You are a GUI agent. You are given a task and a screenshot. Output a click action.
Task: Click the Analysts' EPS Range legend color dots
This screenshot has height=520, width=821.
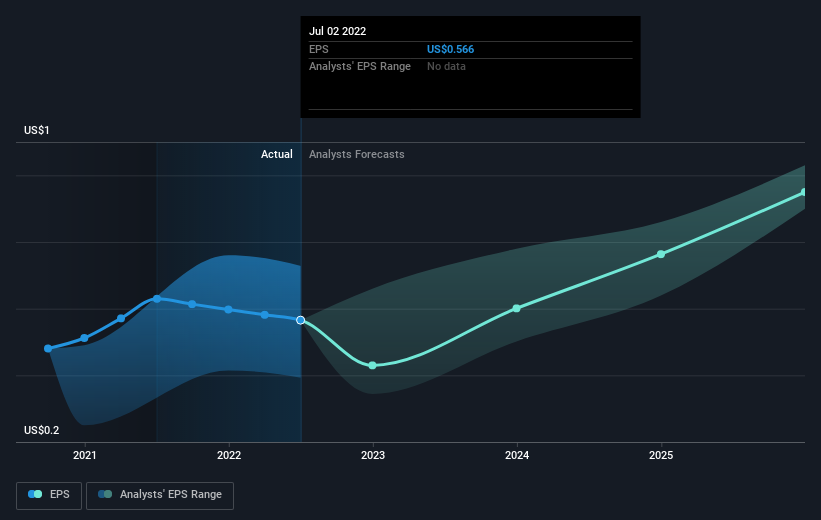[x=105, y=494]
